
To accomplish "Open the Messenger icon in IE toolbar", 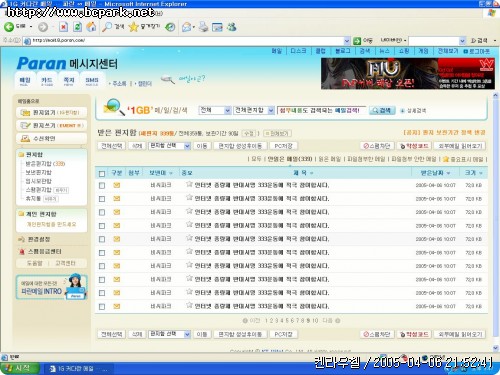I will pos(232,27).
